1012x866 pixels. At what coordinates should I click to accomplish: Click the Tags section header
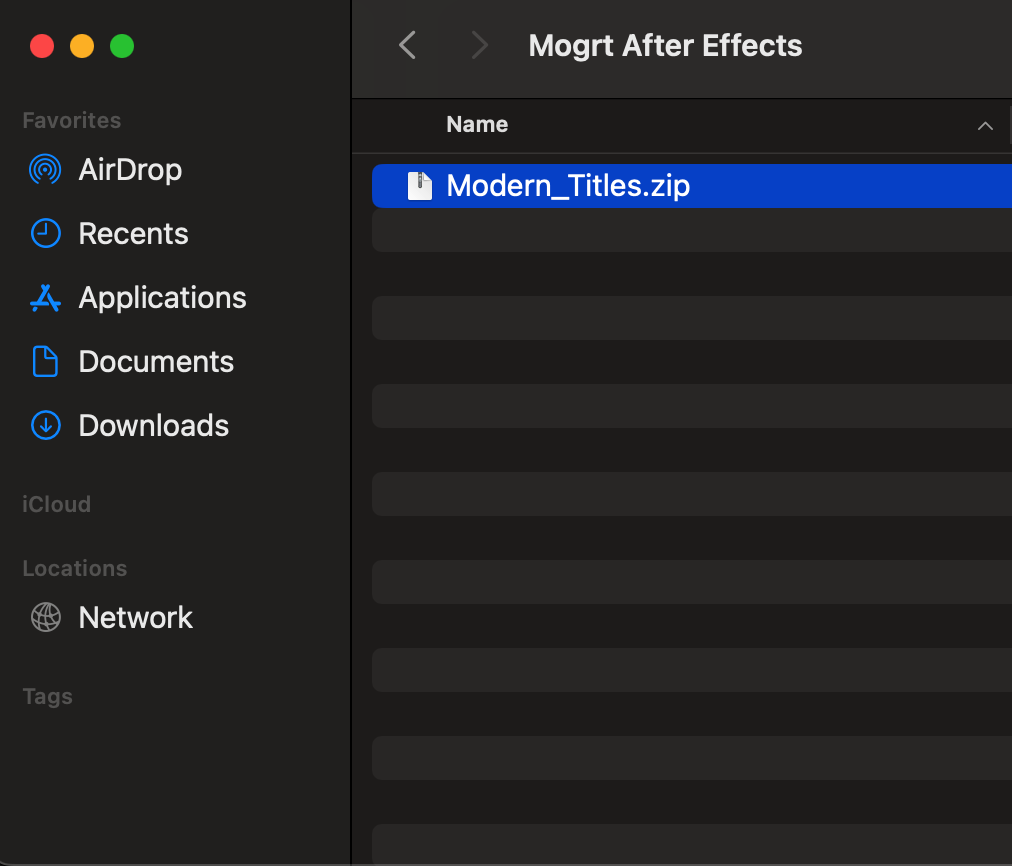(x=47, y=696)
